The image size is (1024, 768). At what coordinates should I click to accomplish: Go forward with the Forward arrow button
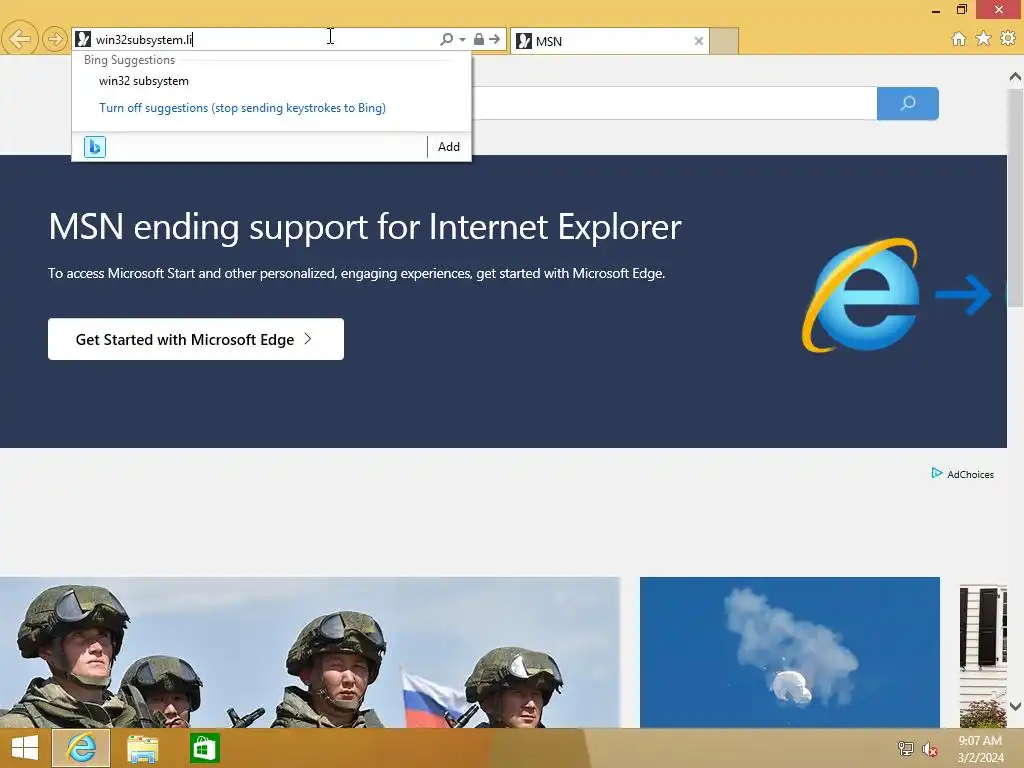click(55, 39)
